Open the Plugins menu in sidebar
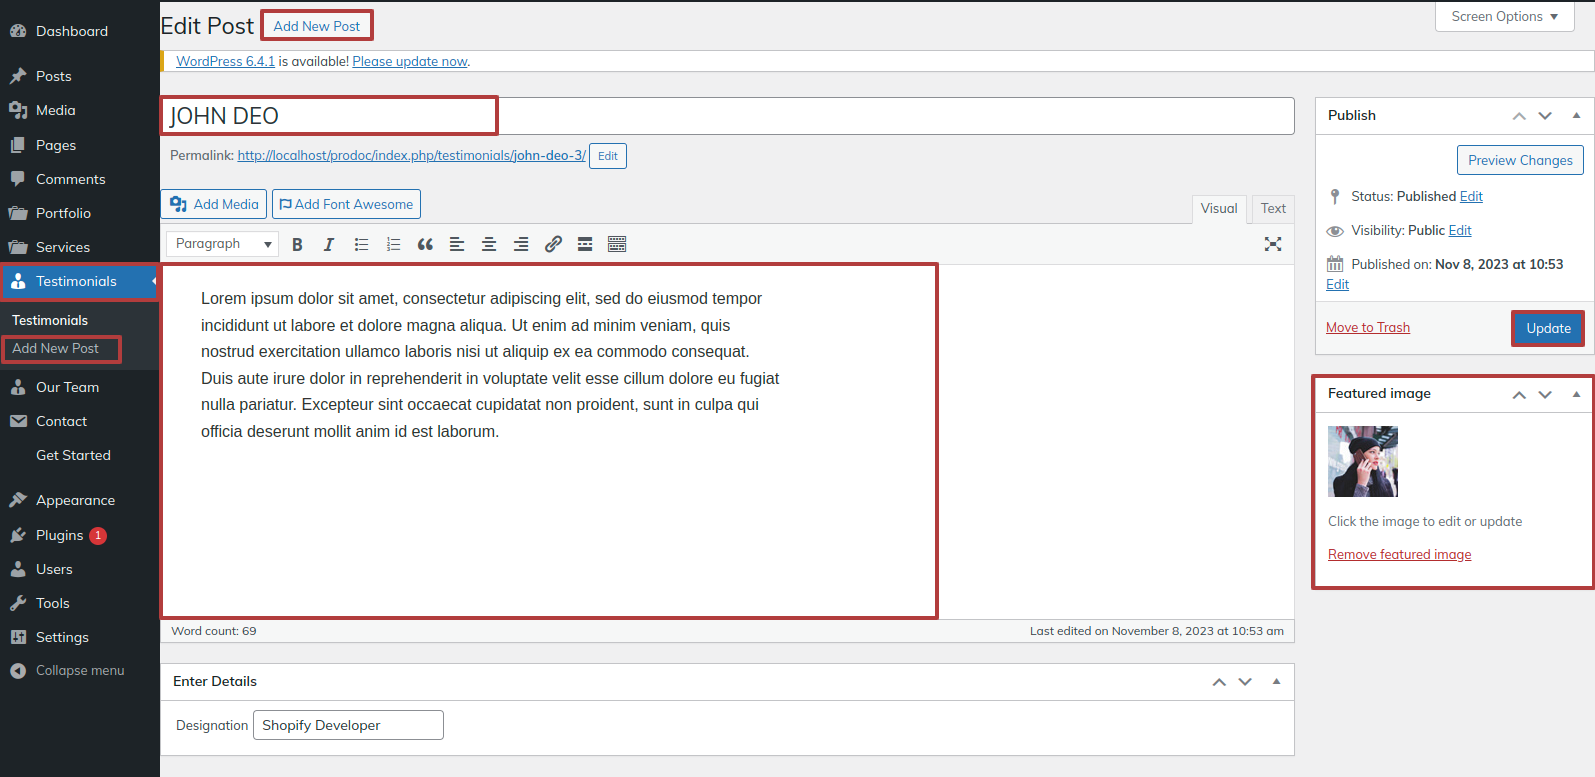The image size is (1595, 777). pyautogui.click(x=60, y=535)
